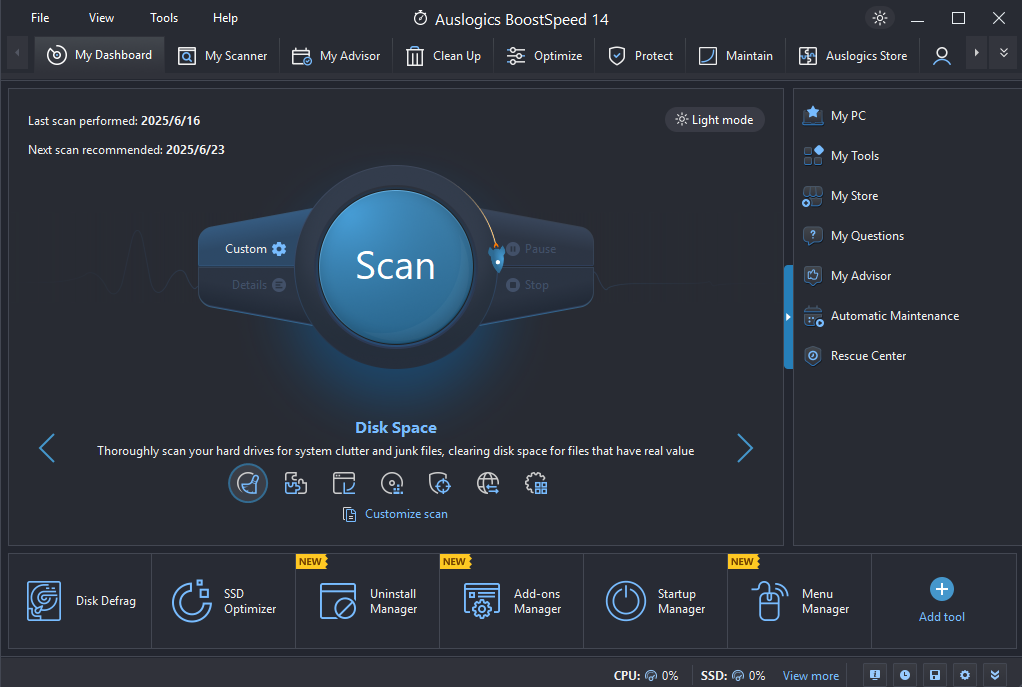Open the My Advisor tab
This screenshot has height=687, width=1022.
tap(336, 56)
